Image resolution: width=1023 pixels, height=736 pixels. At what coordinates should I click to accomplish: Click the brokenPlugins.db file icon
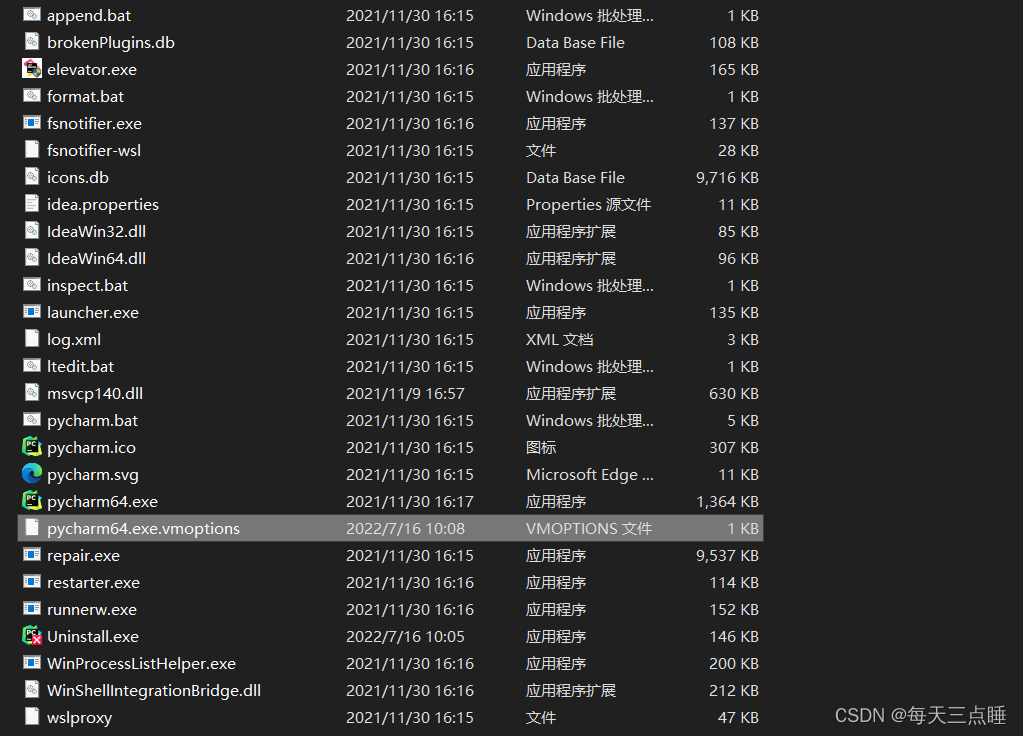(x=32, y=42)
